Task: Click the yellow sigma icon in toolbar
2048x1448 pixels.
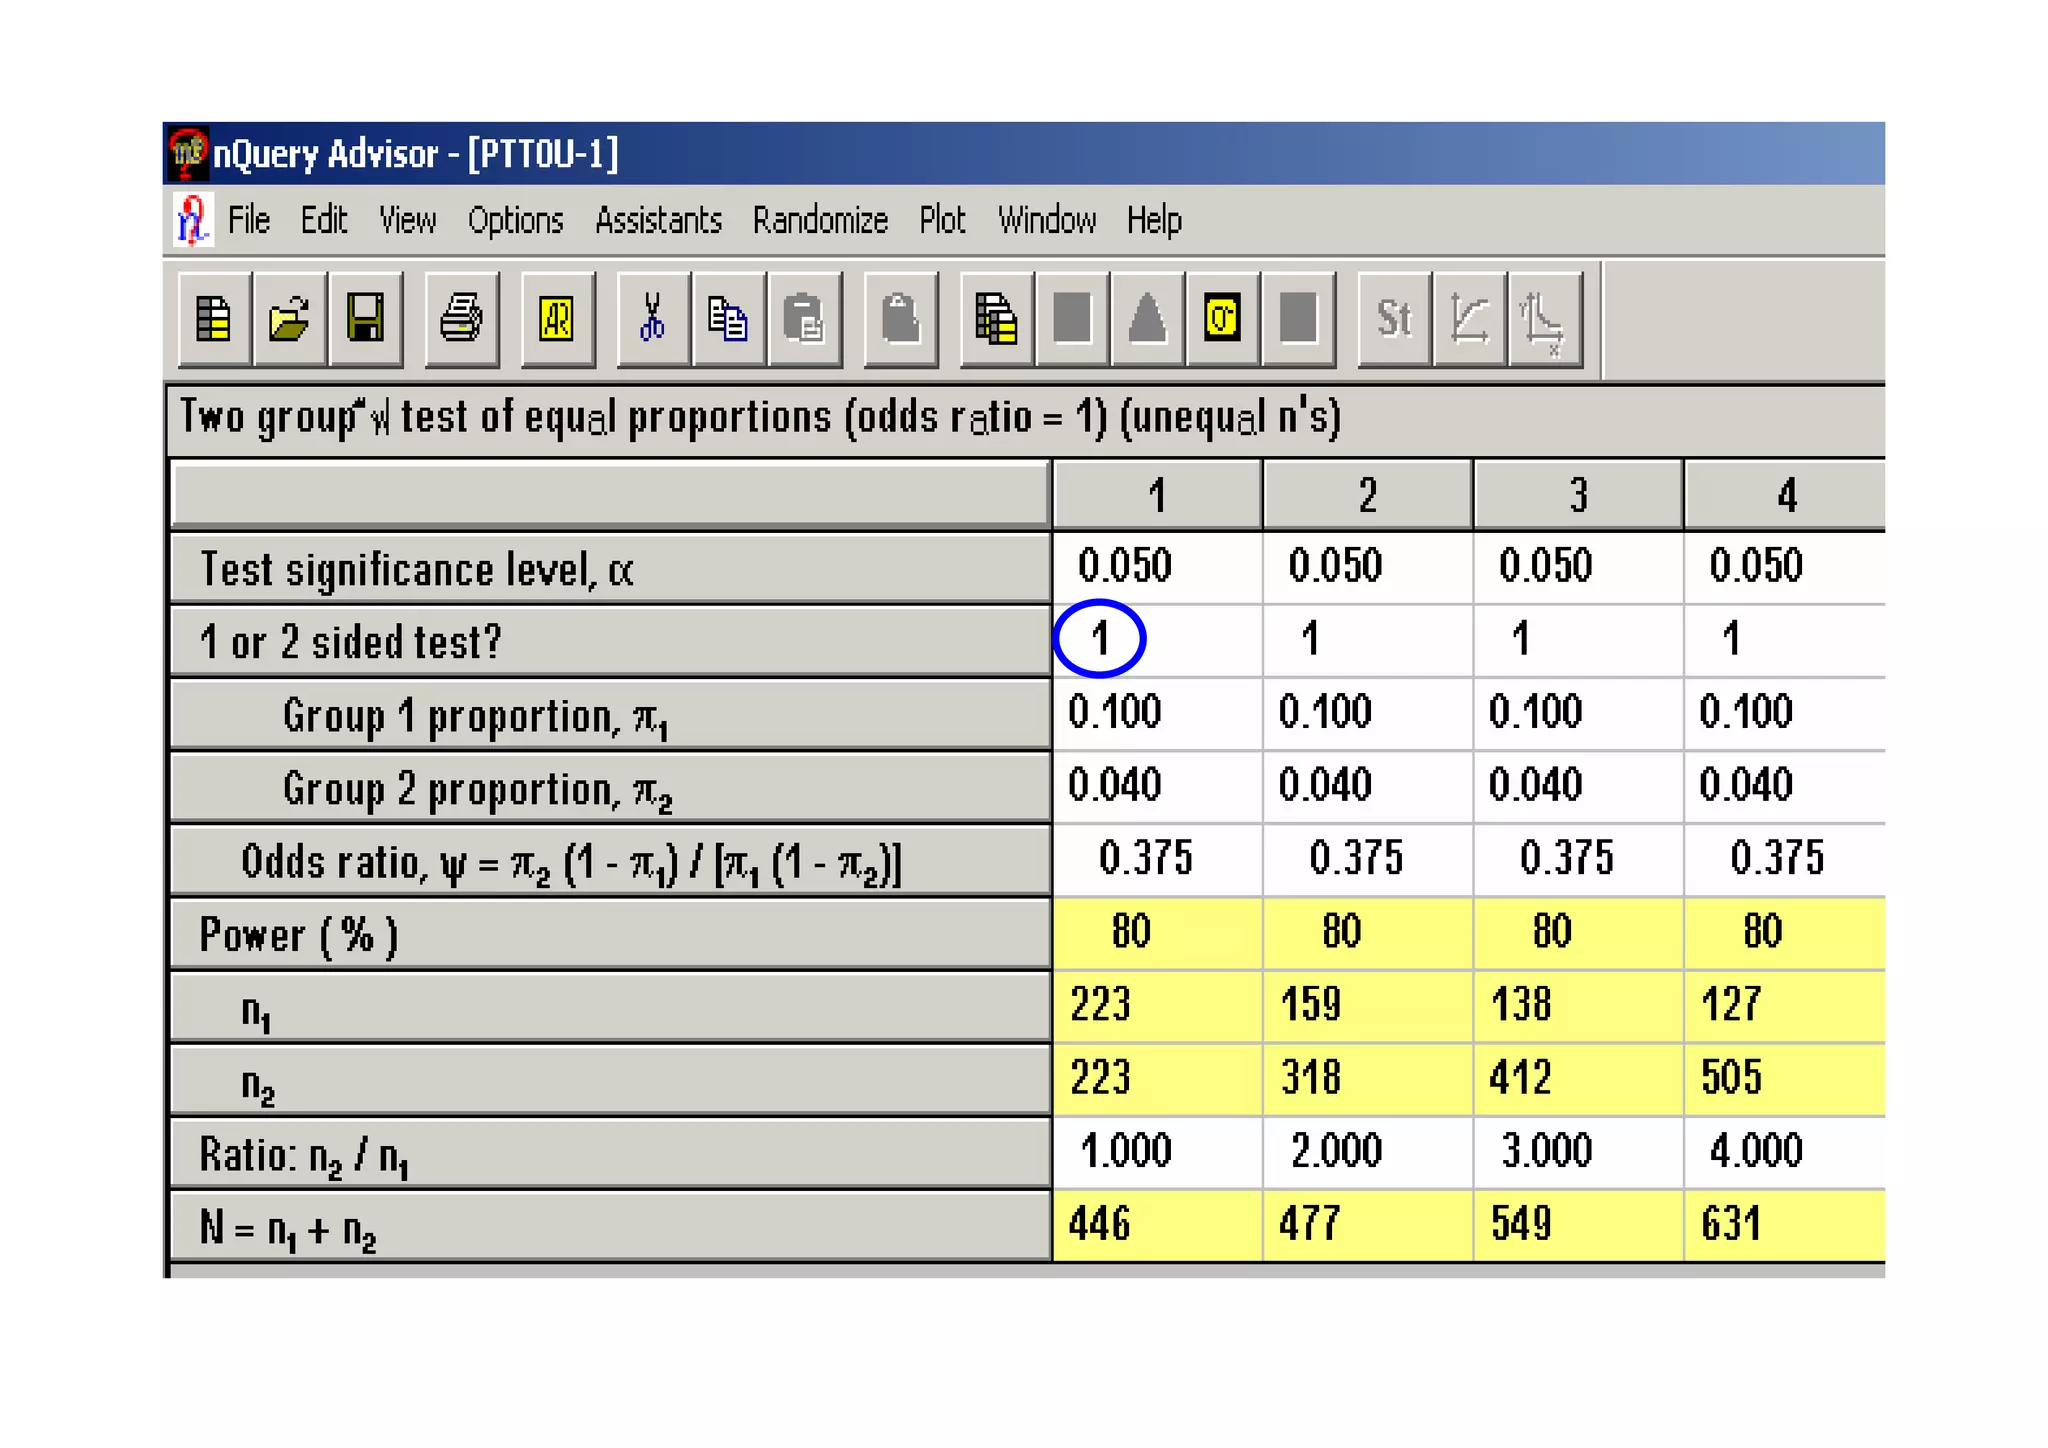Action: coord(1222,320)
